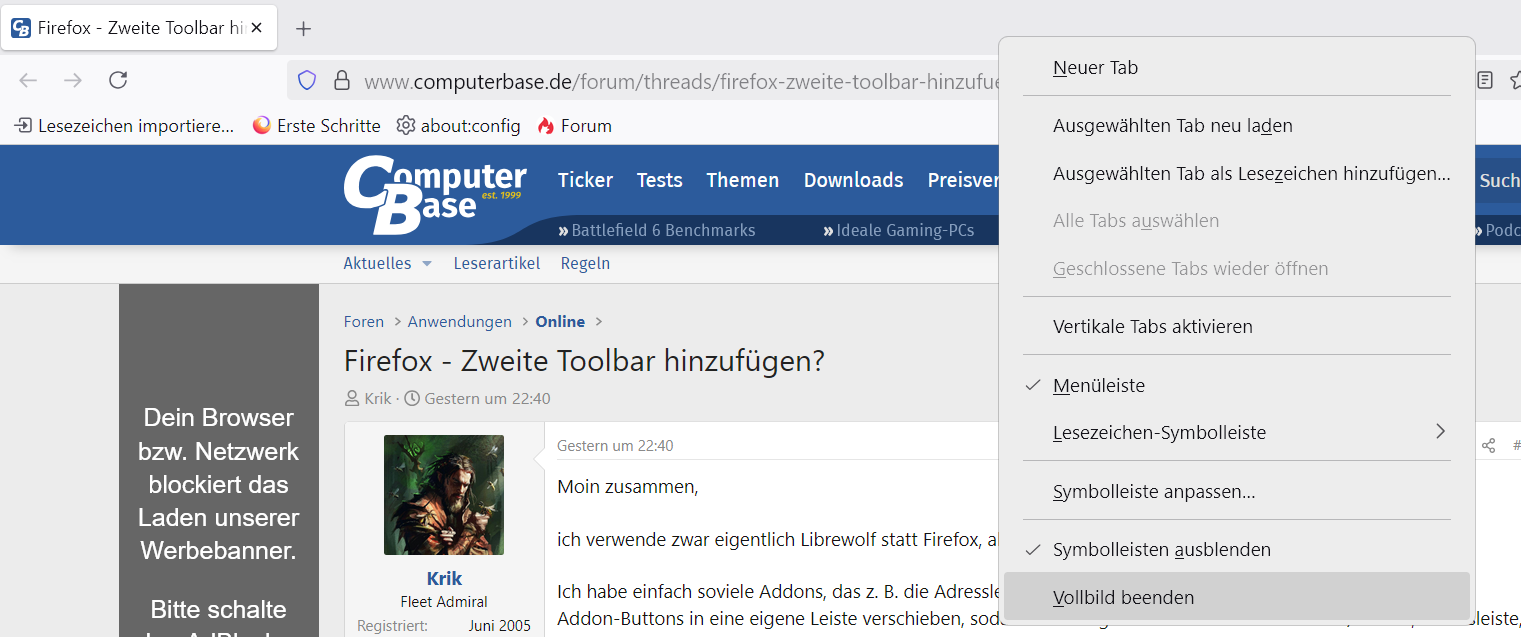
Task: Click the Krik username under avatar
Action: (x=444, y=580)
